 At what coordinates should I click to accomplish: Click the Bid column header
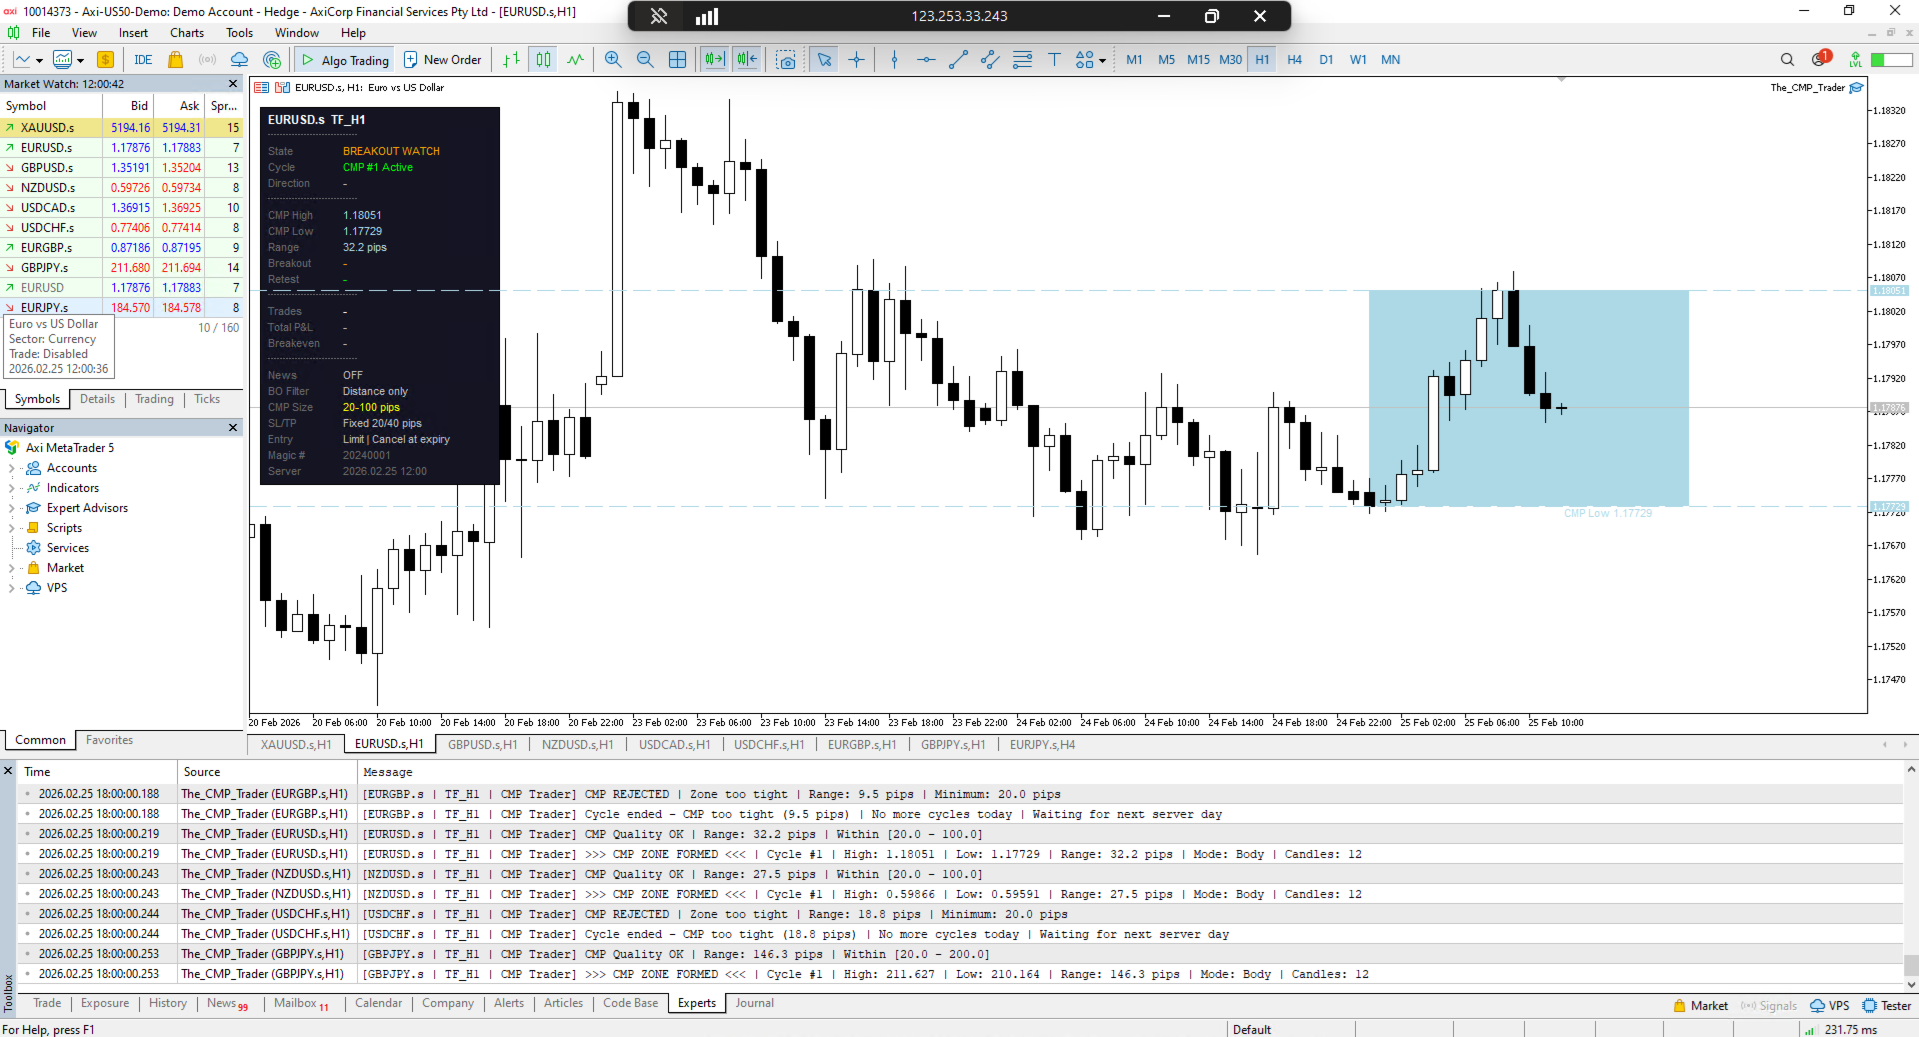139,106
